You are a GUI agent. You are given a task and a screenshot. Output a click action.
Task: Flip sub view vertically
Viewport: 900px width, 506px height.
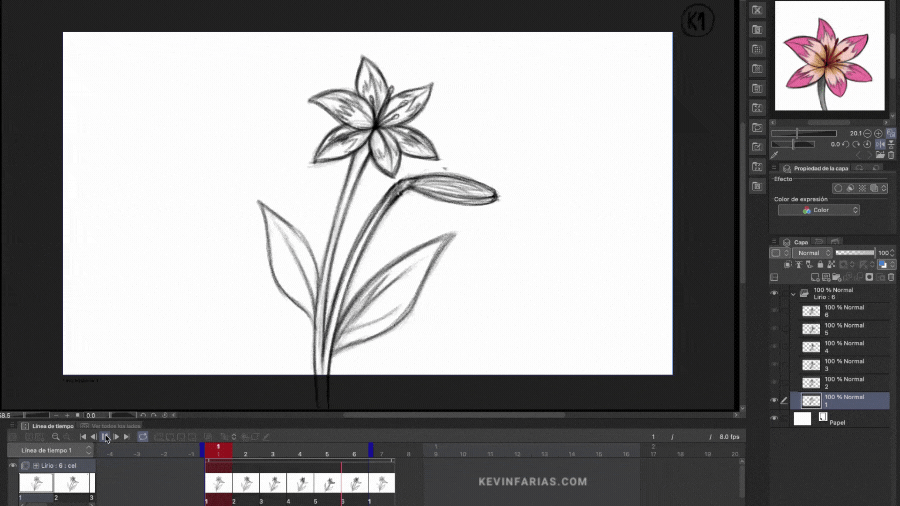891,145
